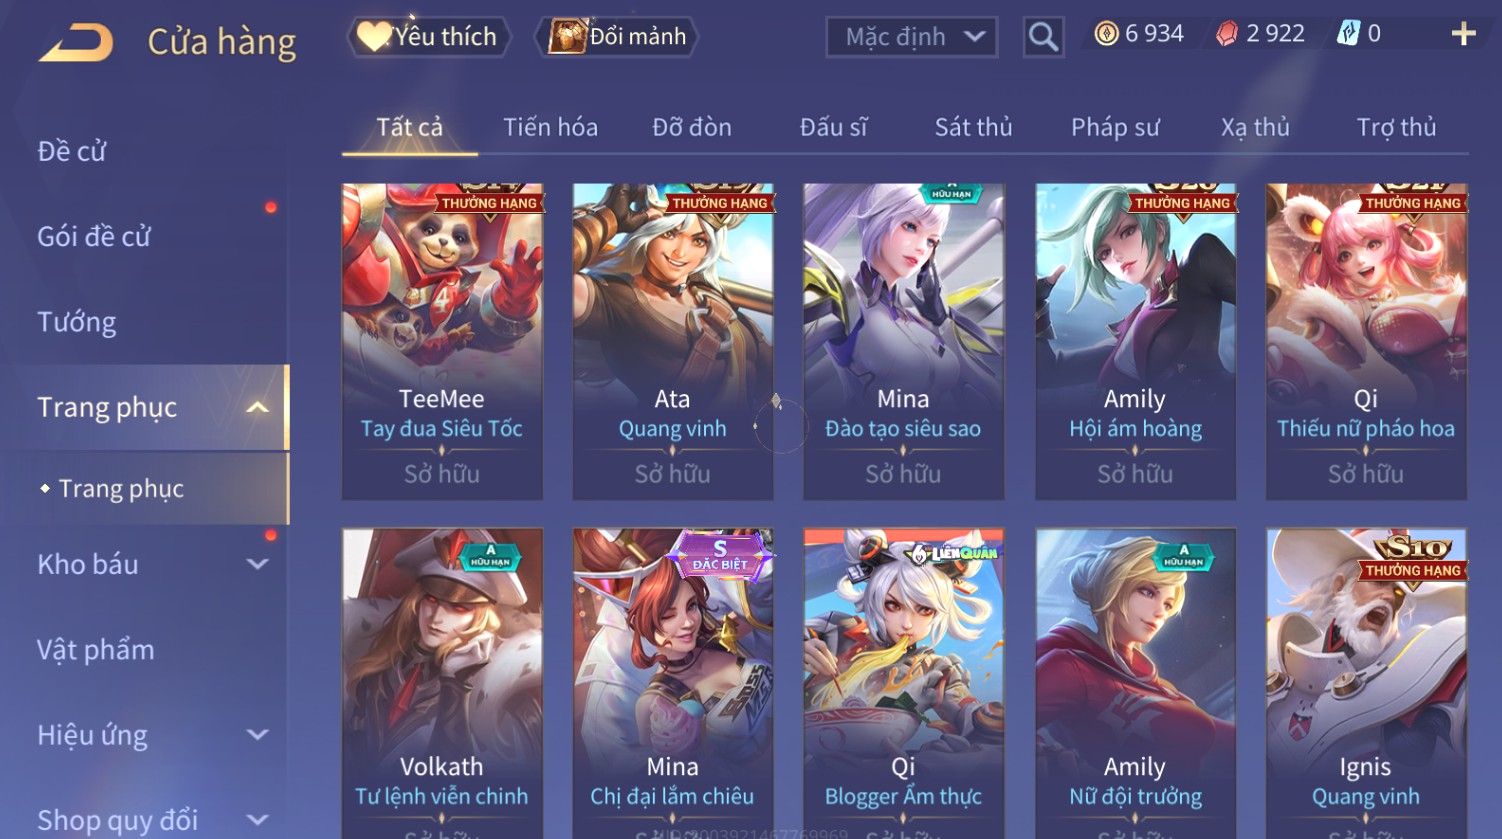Select the Tiến hóa filter tab

pos(550,127)
